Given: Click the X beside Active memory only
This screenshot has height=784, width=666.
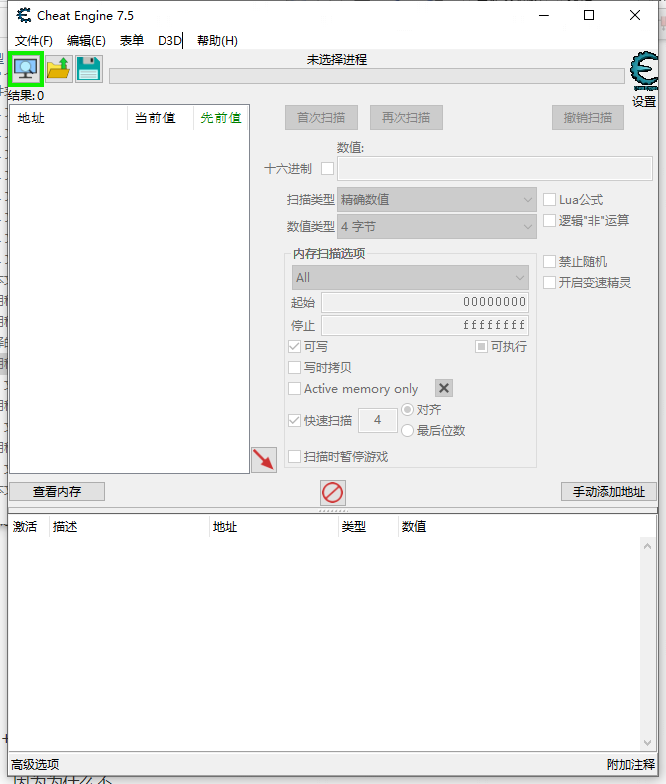Looking at the screenshot, I should click(x=444, y=388).
